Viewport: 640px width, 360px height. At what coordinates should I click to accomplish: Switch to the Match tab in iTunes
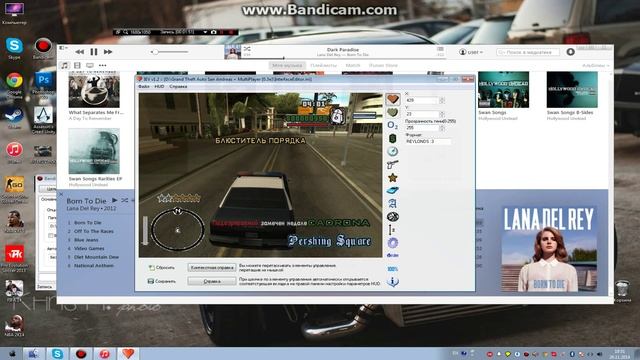pos(353,65)
